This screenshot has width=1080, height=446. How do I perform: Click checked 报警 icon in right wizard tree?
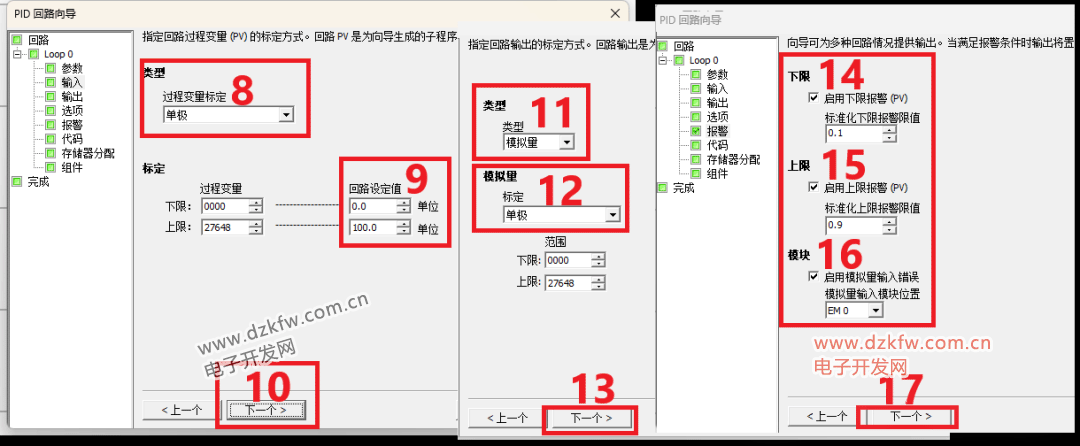pyautogui.click(x=696, y=131)
